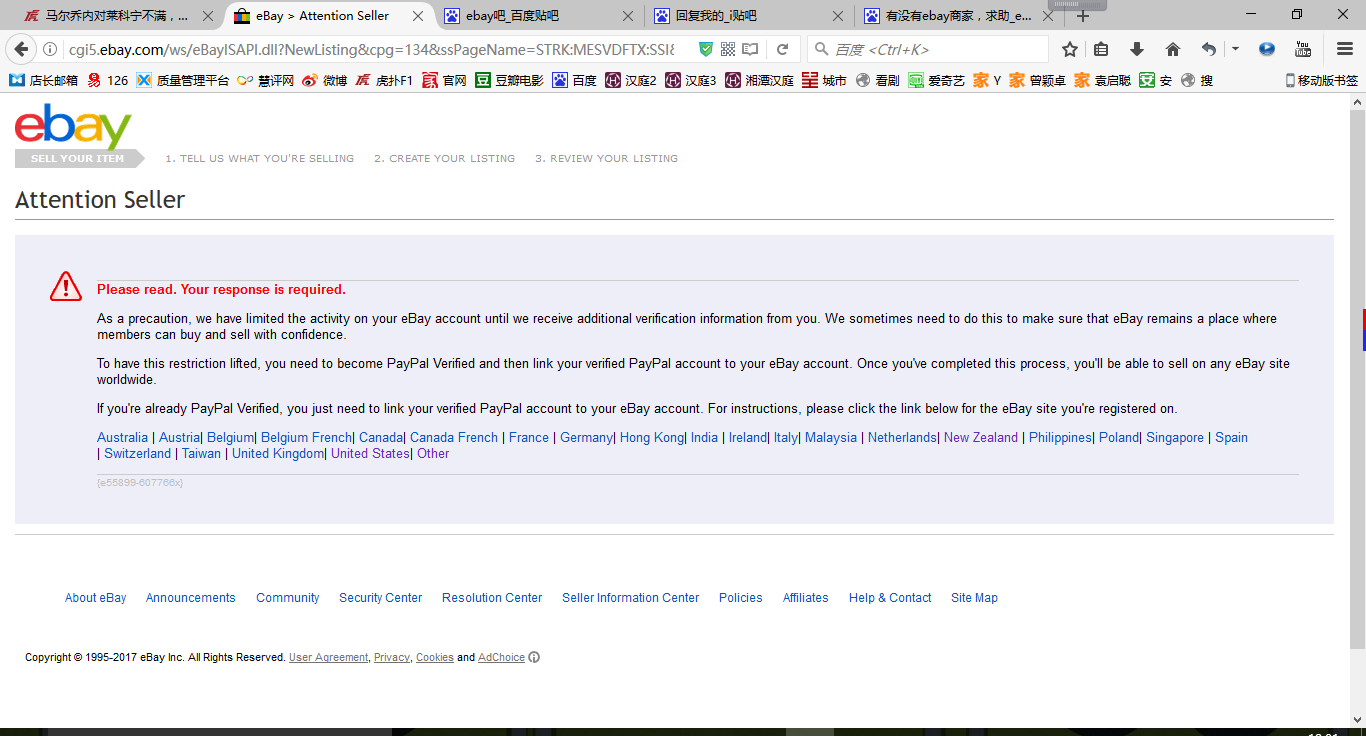Open the blue media player toolbar icon
The width and height of the screenshot is (1366, 736).
[1267, 49]
